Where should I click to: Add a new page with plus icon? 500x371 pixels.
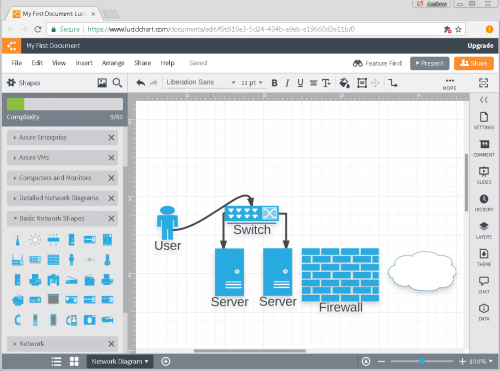tap(166, 362)
